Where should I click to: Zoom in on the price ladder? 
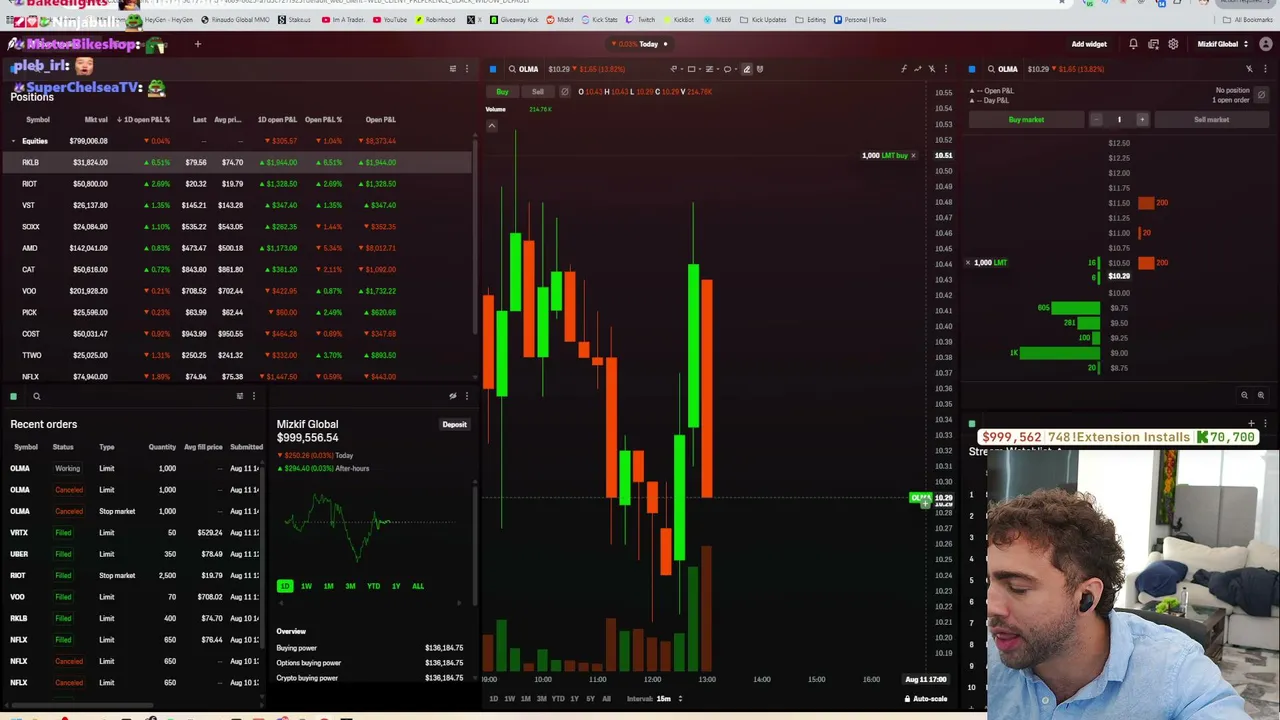pyautogui.click(x=1260, y=395)
